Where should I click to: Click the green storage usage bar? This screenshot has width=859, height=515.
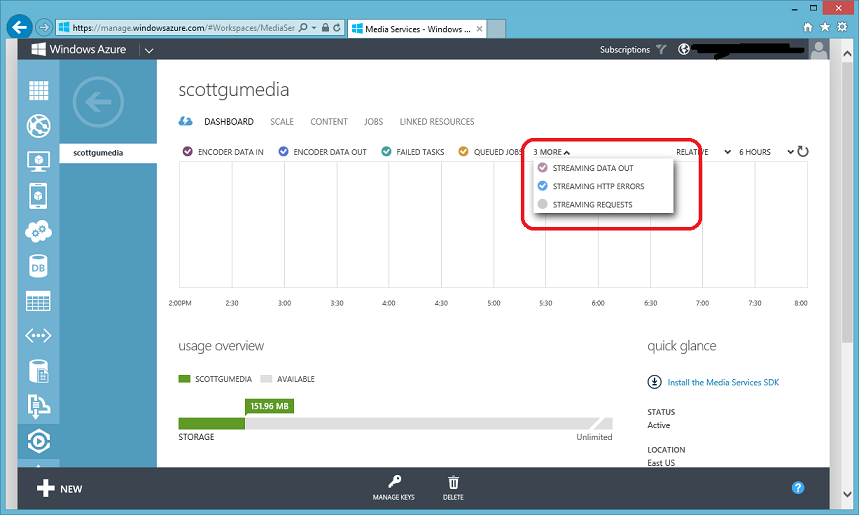point(211,424)
